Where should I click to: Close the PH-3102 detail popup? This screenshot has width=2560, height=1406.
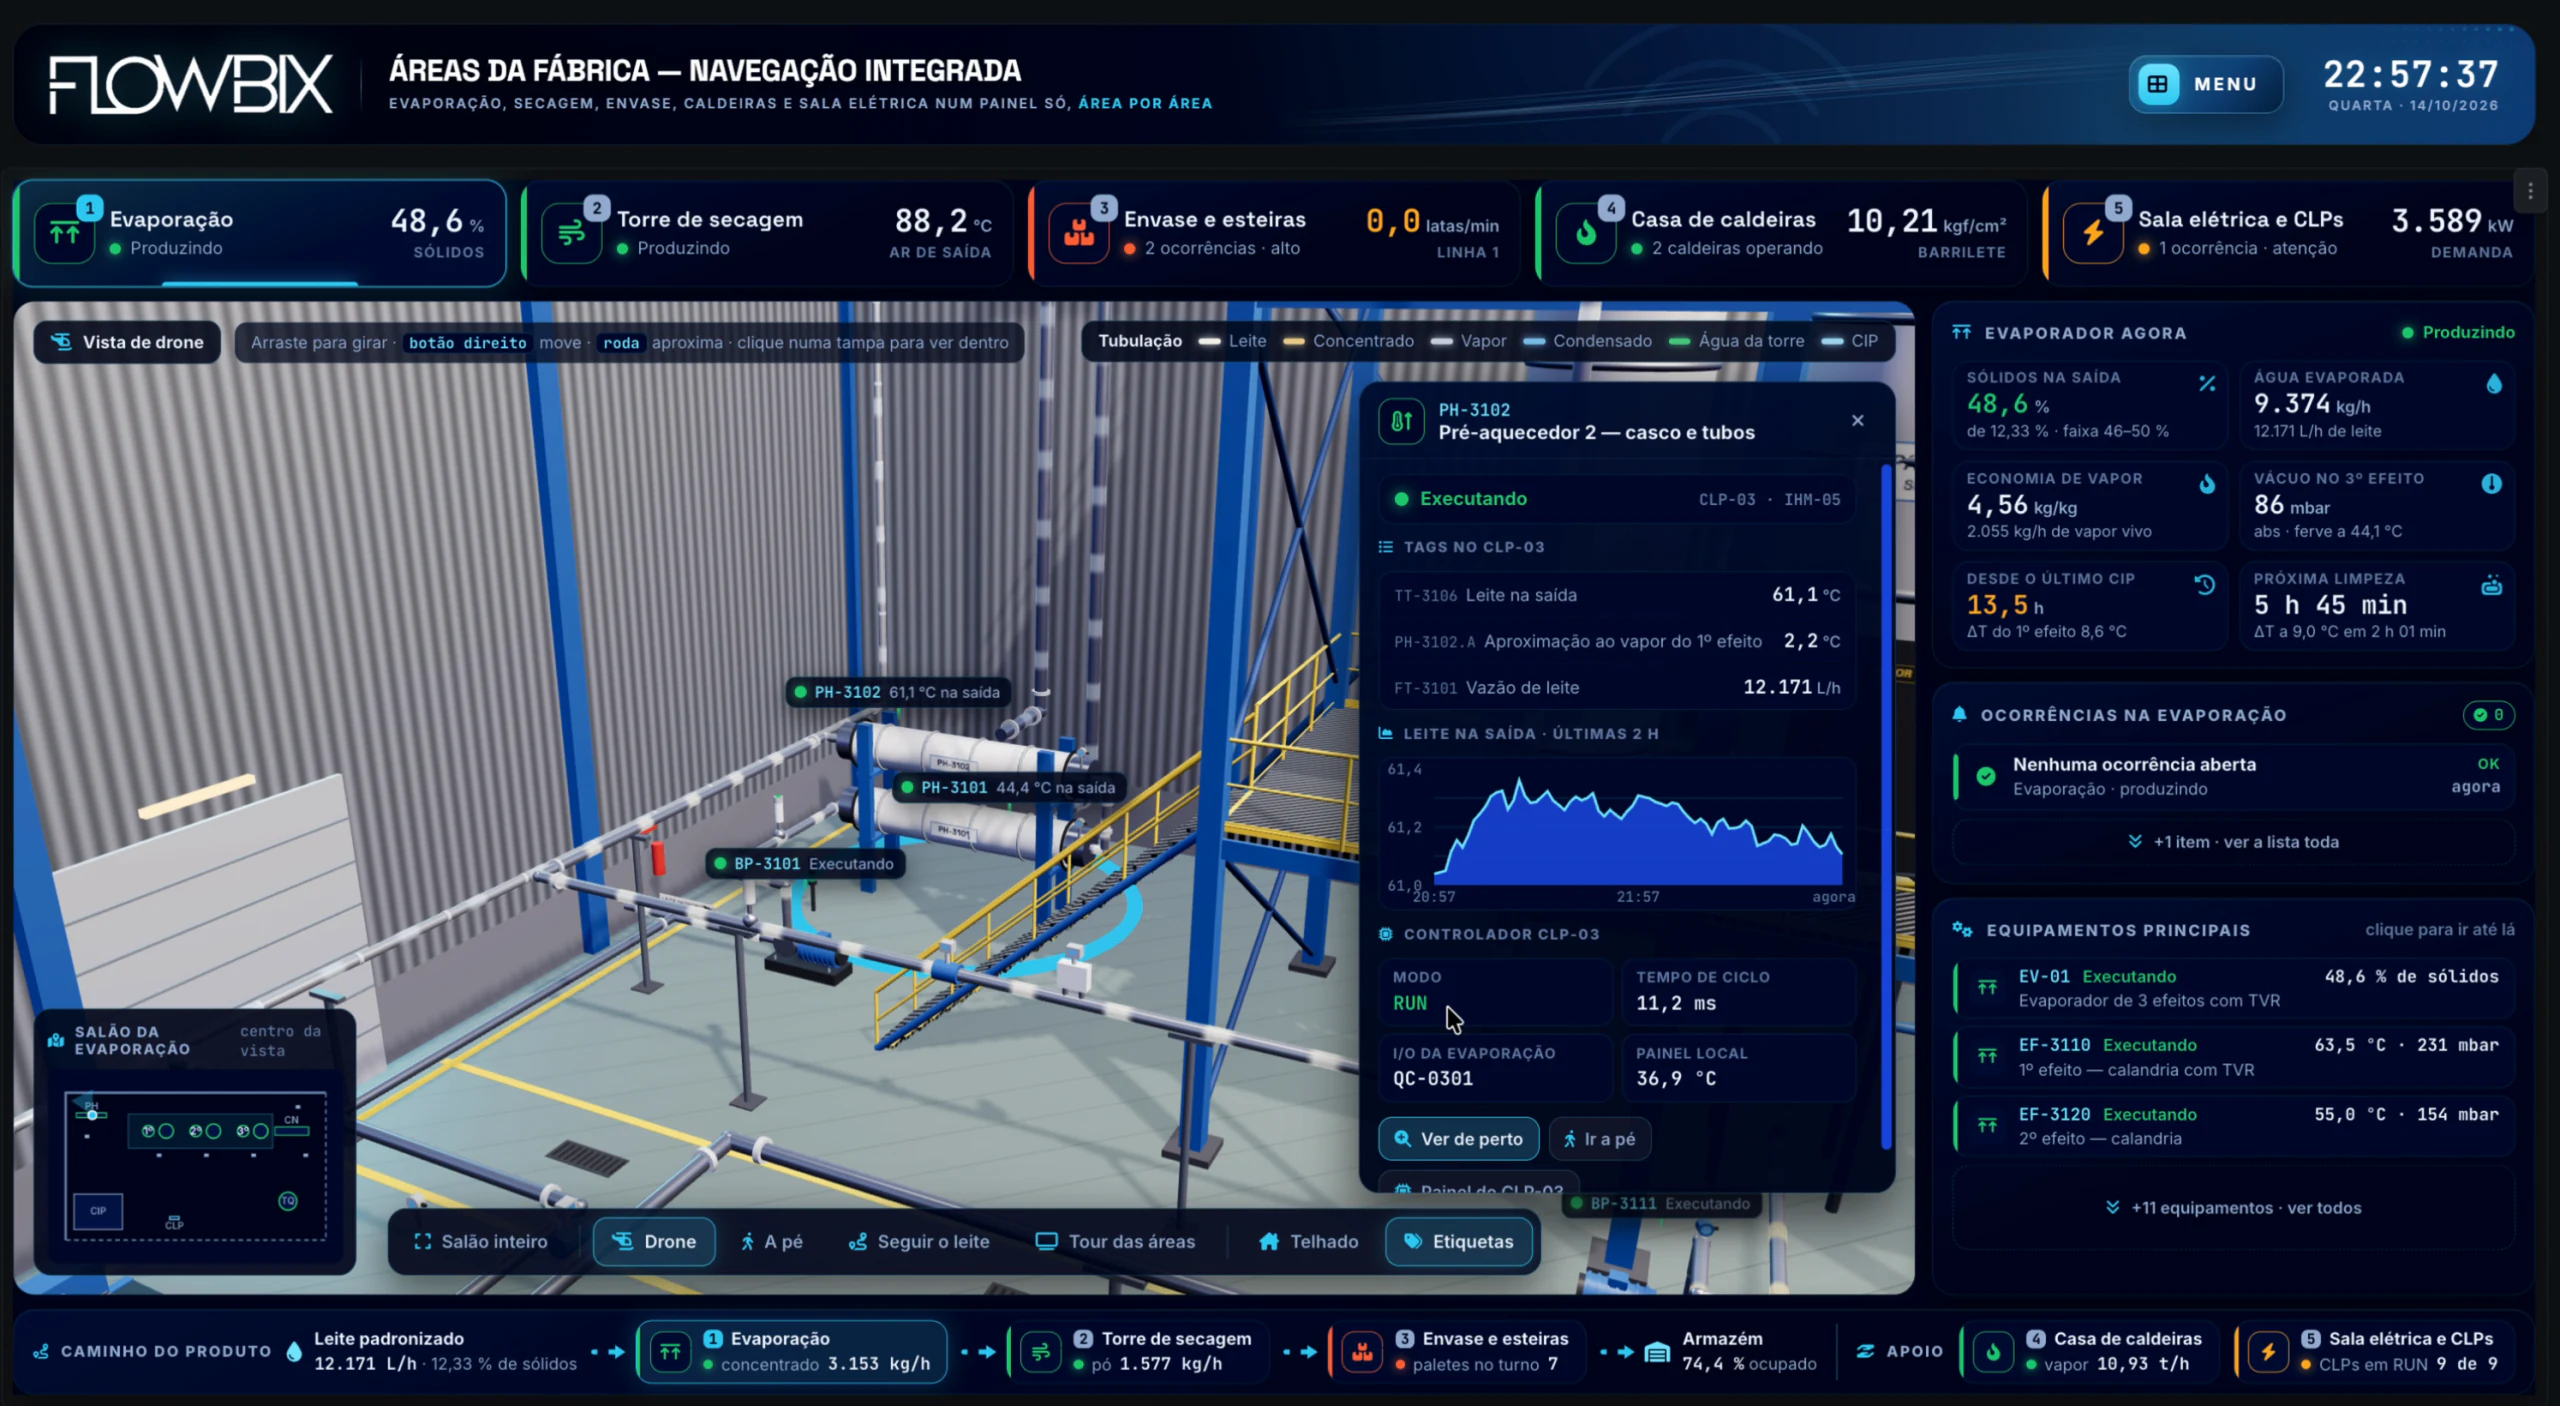(x=1857, y=421)
